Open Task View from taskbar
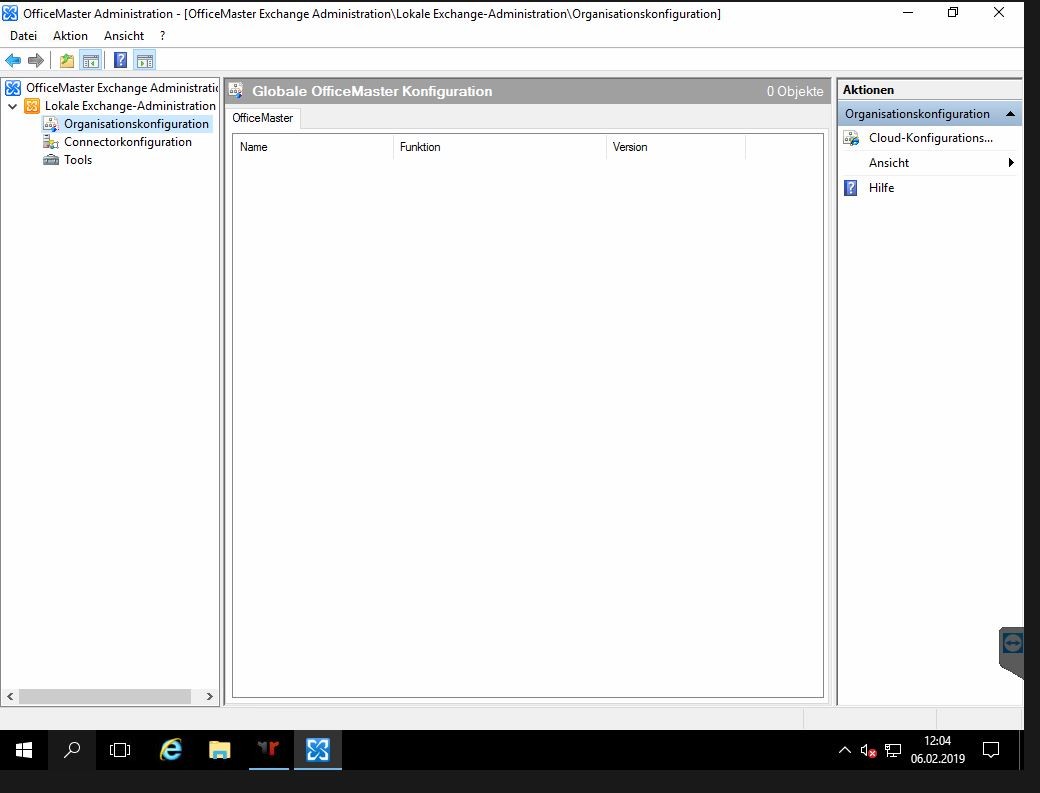Image resolution: width=1040 pixels, height=793 pixels. click(120, 750)
